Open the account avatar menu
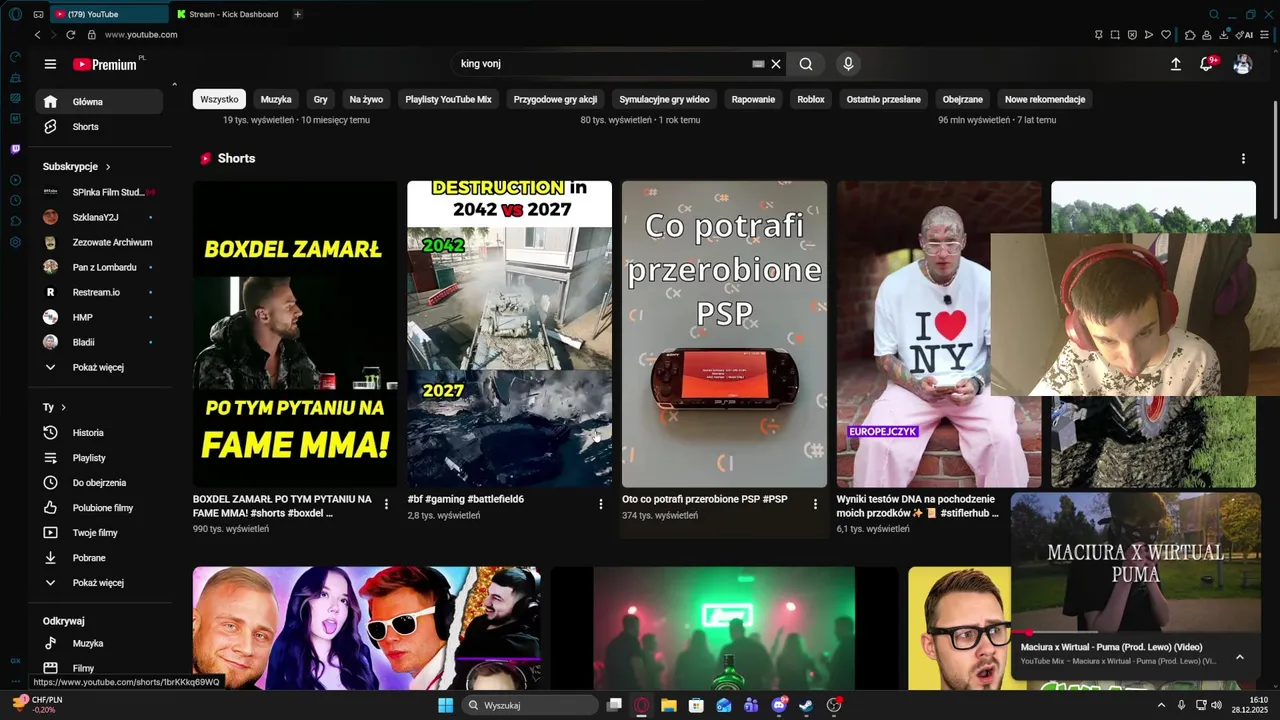Screen dimensions: 1280x720 (1243, 64)
